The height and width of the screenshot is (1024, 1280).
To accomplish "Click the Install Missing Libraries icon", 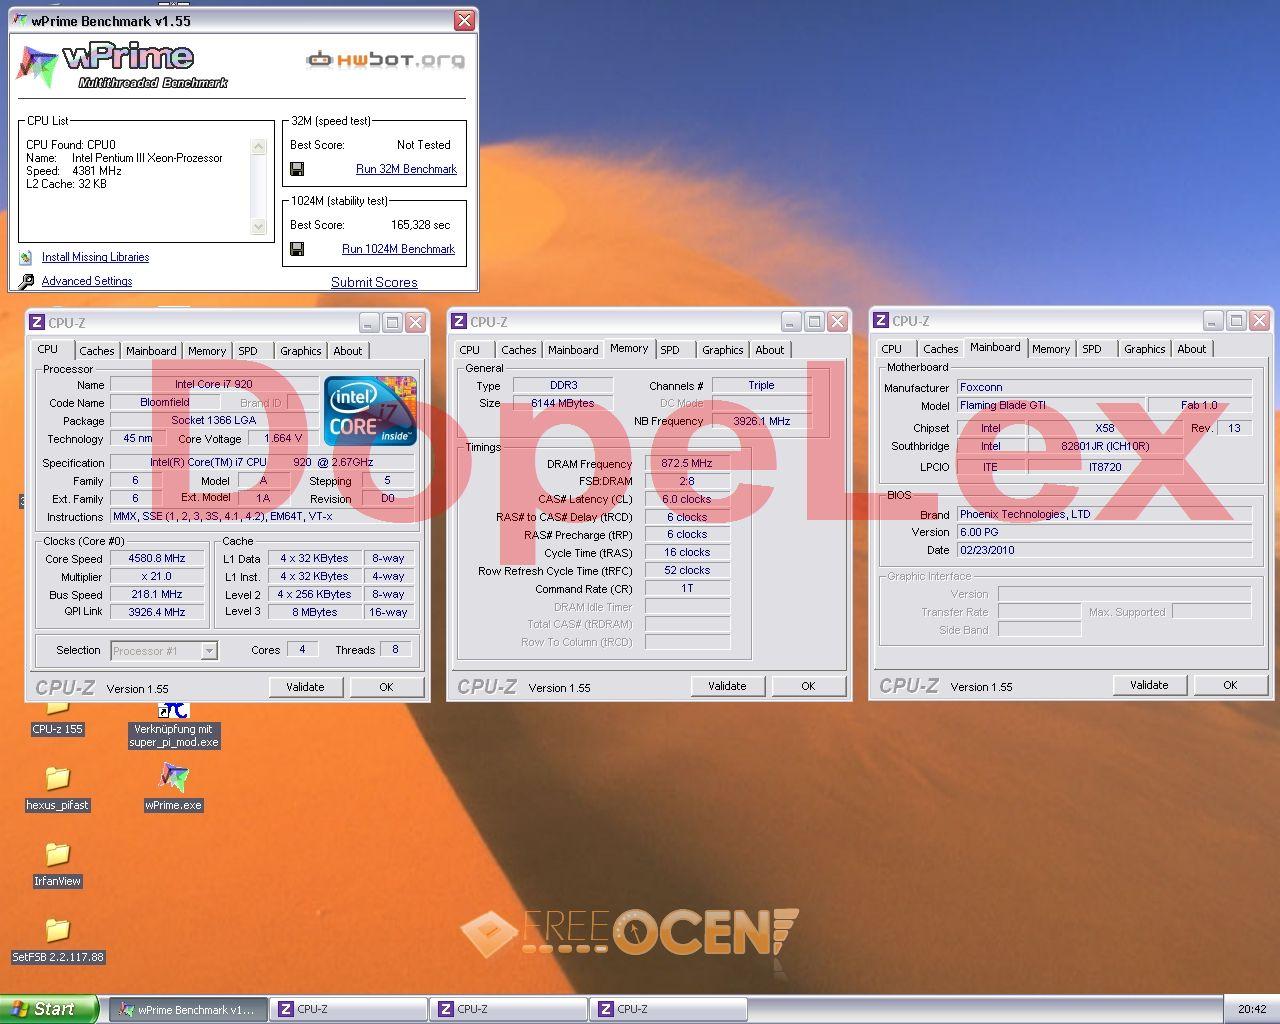I will coord(26,257).
